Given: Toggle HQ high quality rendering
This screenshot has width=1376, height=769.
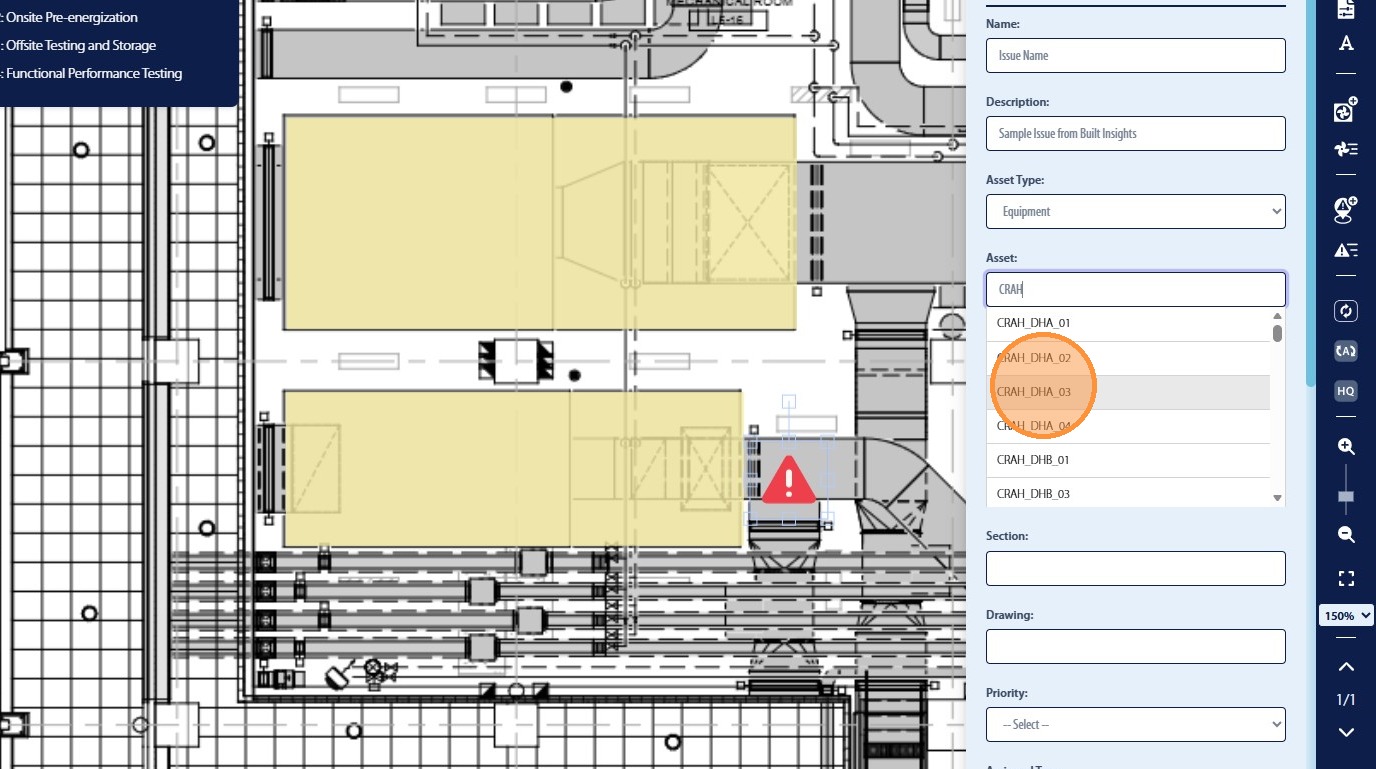Looking at the screenshot, I should coord(1346,391).
